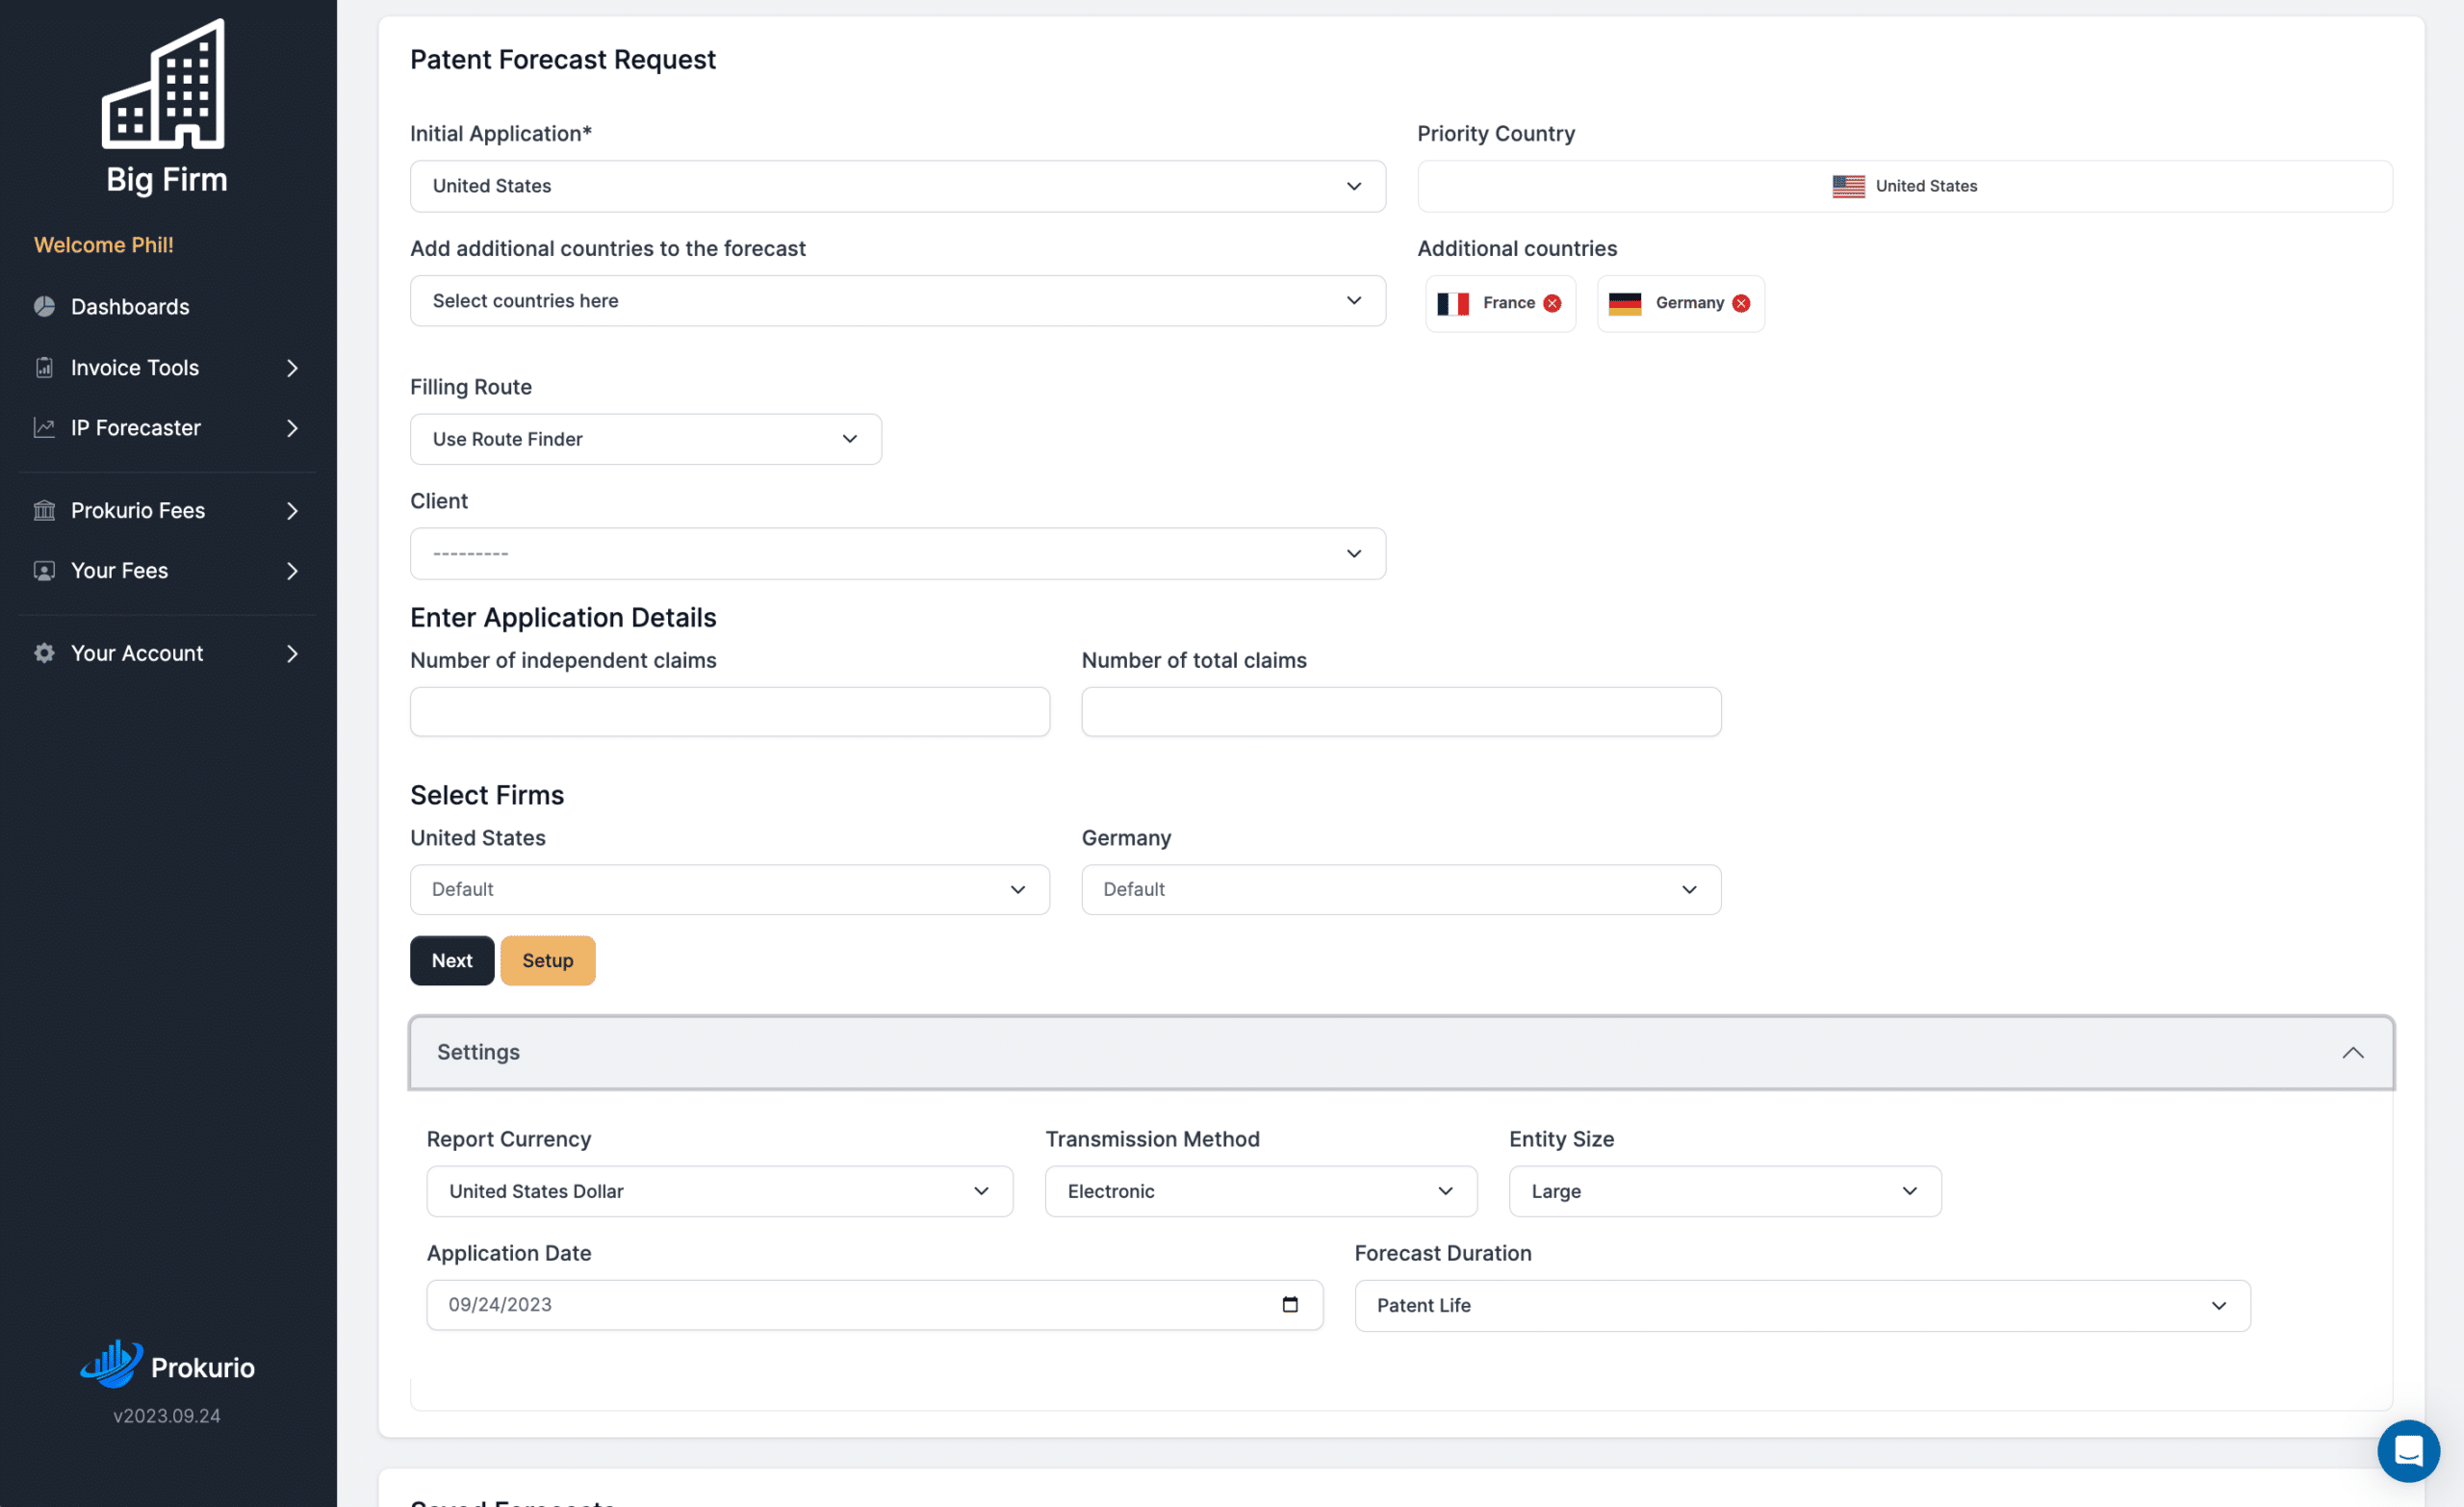Click the Prokurio logo in the sidebar

167,1365
